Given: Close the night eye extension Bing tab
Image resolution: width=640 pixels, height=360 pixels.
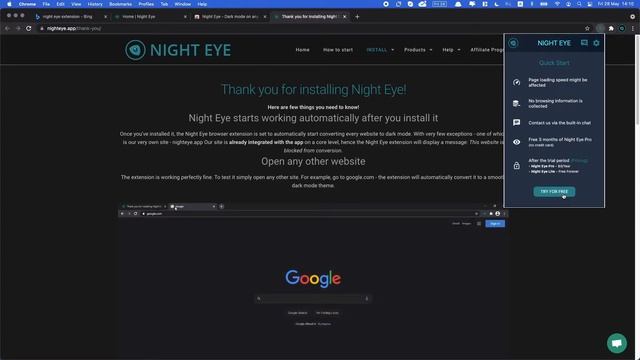Looking at the screenshot, I should [105, 17].
